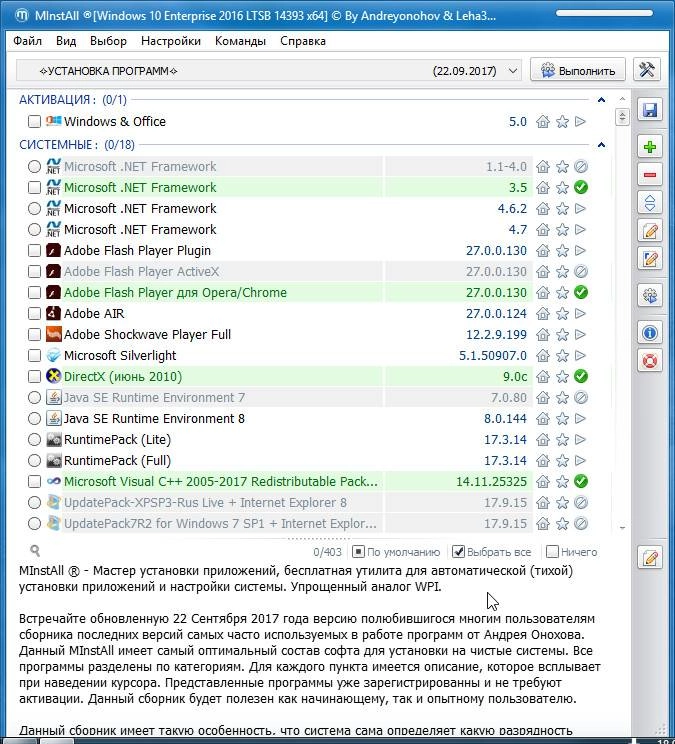Screen dimensions: 675x744
Task: Click the 0/403 counter text
Action: click(327, 552)
